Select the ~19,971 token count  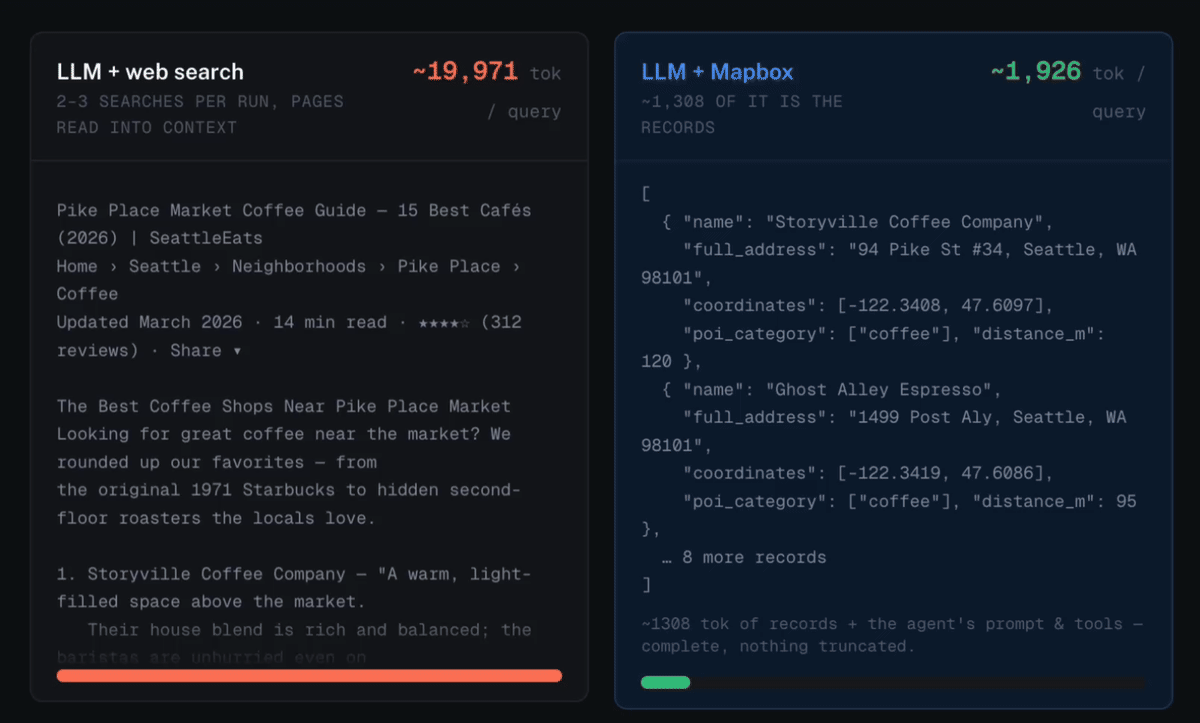(x=465, y=72)
